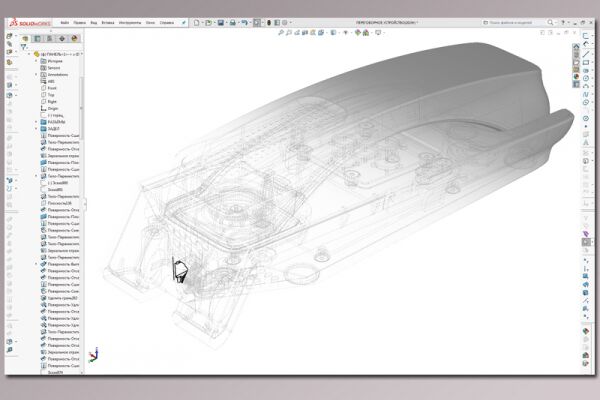Toggle the pushpin next to the menu bar

(x=183, y=23)
